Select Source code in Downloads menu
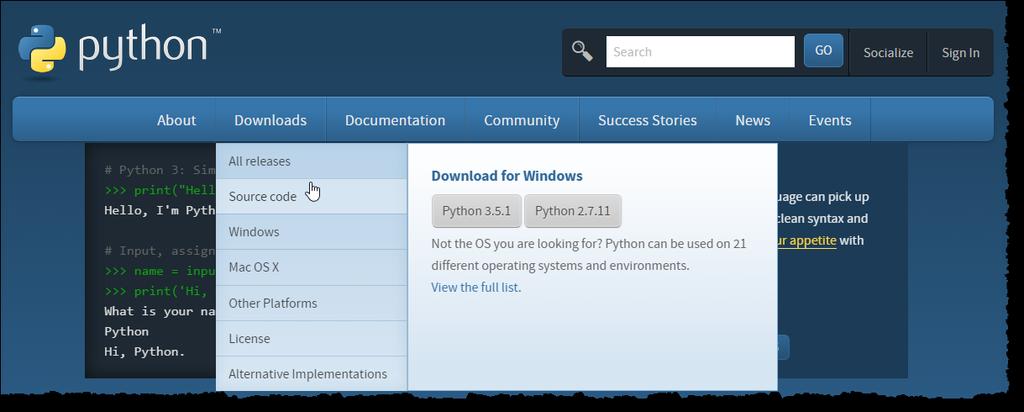1024x412 pixels. [312, 197]
